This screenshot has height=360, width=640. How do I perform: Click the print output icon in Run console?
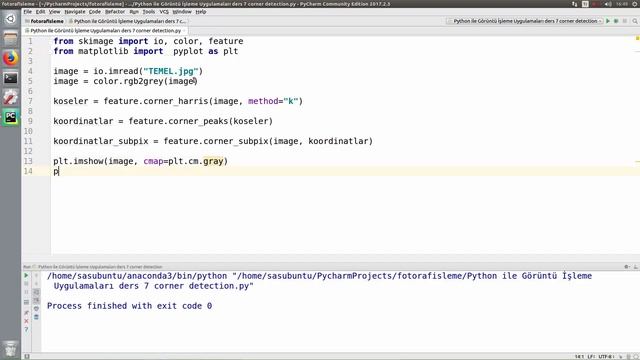(36, 309)
